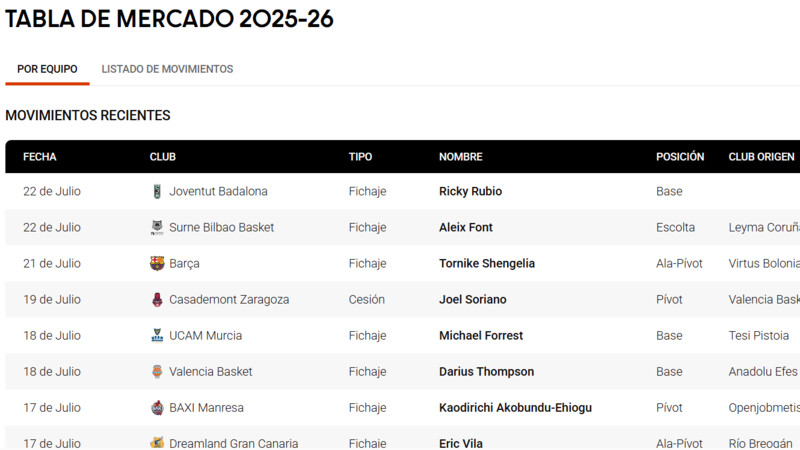Open Kaodirichi Akobundu-Ehiogu player link

coord(515,408)
